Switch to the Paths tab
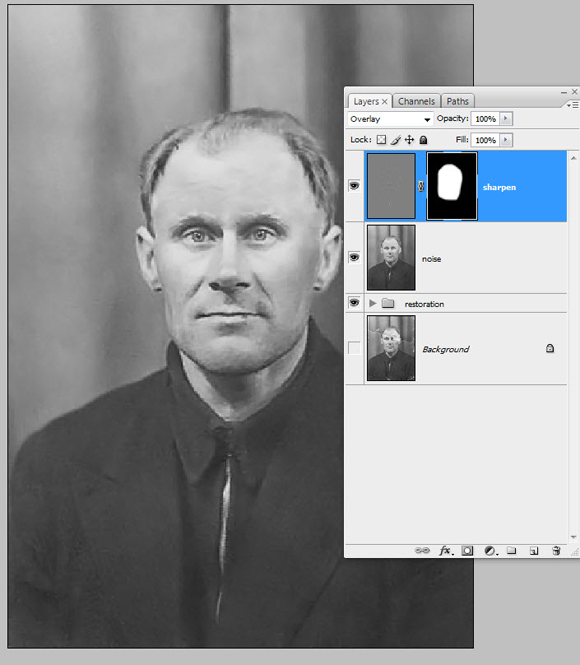This screenshot has height=665, width=580. tap(457, 101)
